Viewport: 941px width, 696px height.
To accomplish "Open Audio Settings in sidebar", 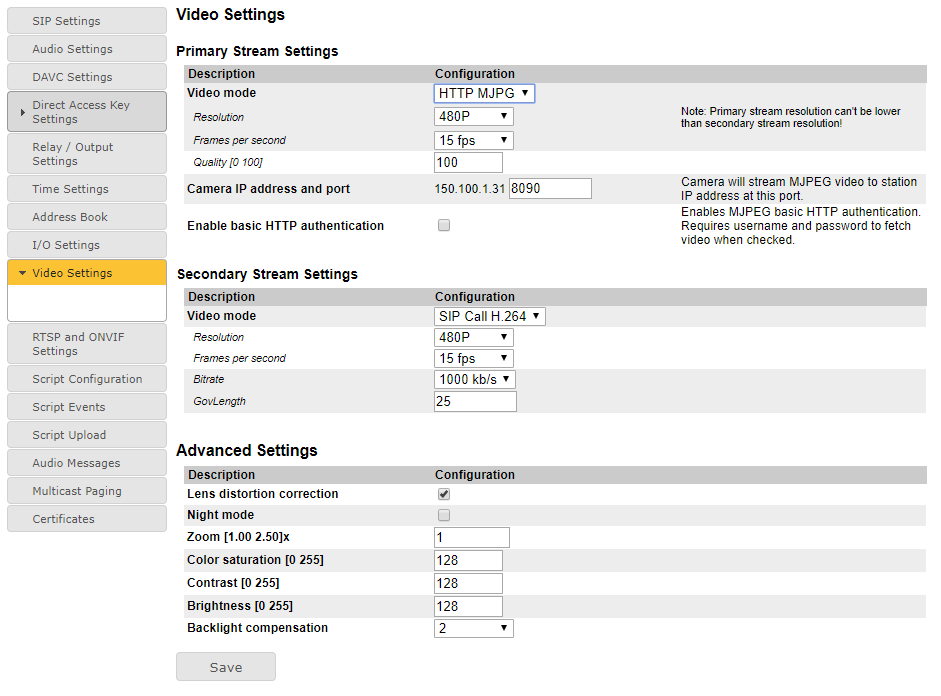I will pyautogui.click(x=86, y=49).
